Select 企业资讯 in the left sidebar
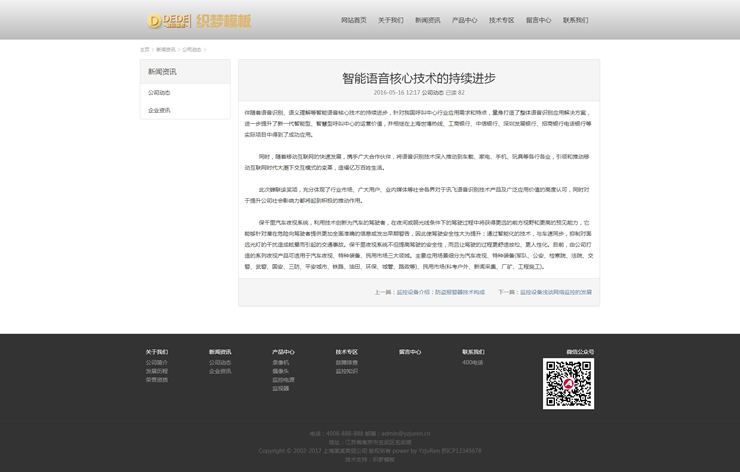The height and width of the screenshot is (472, 740). (159, 110)
